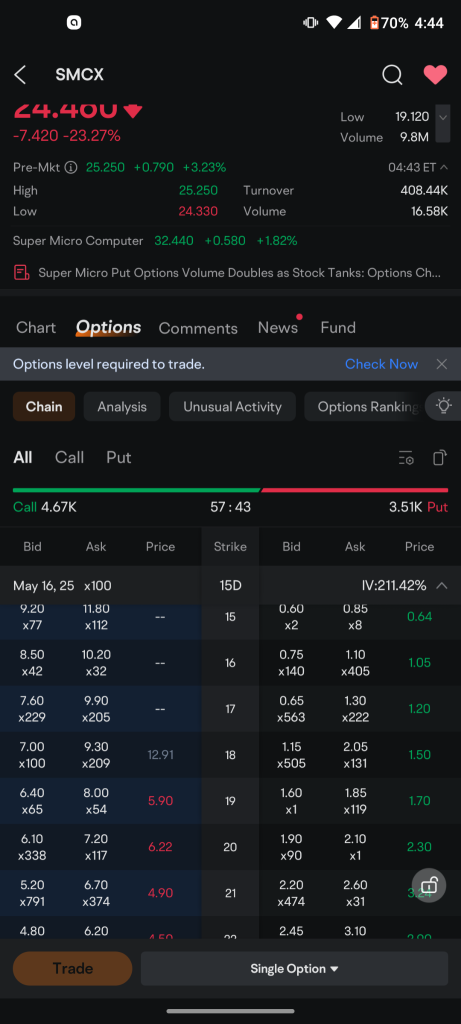Tap the copy layout icon

(x=440, y=458)
